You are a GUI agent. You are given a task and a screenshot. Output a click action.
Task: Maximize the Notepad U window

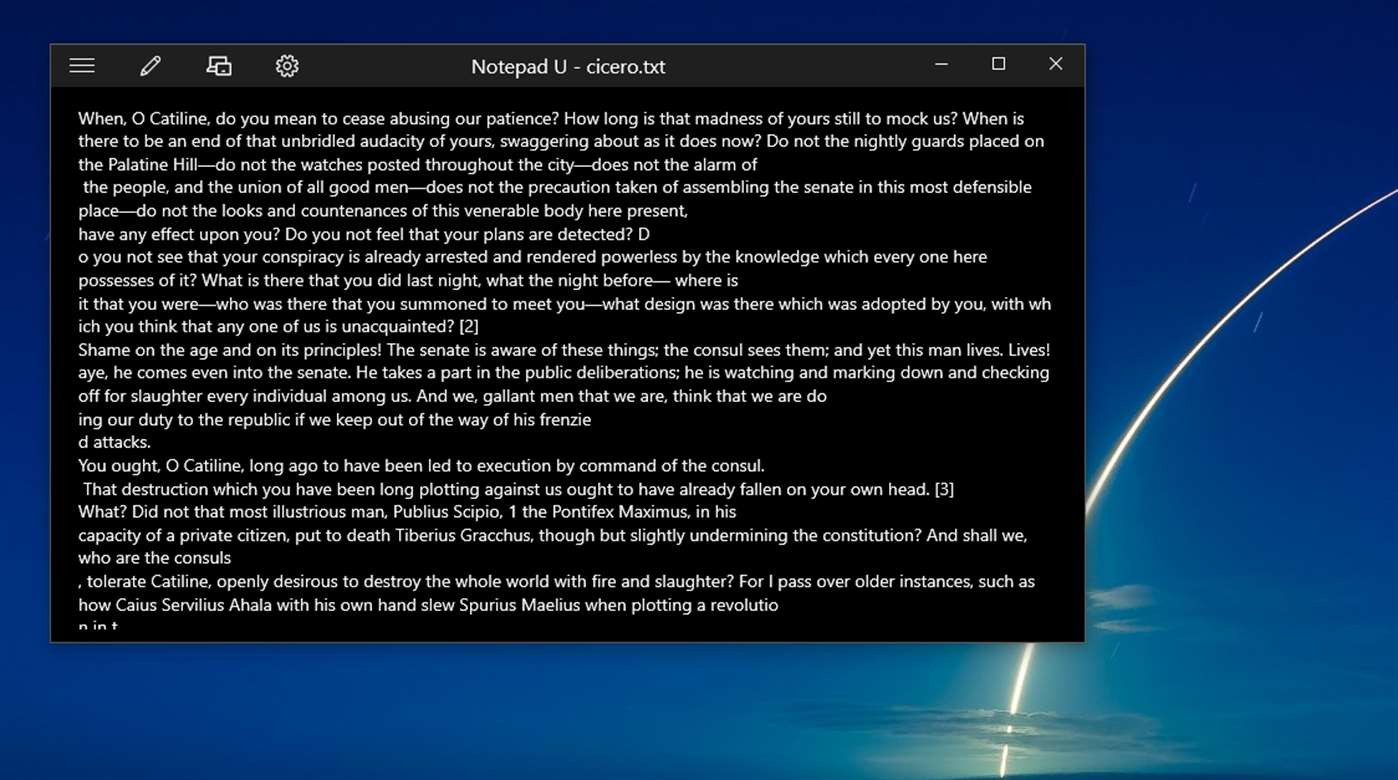click(998, 64)
